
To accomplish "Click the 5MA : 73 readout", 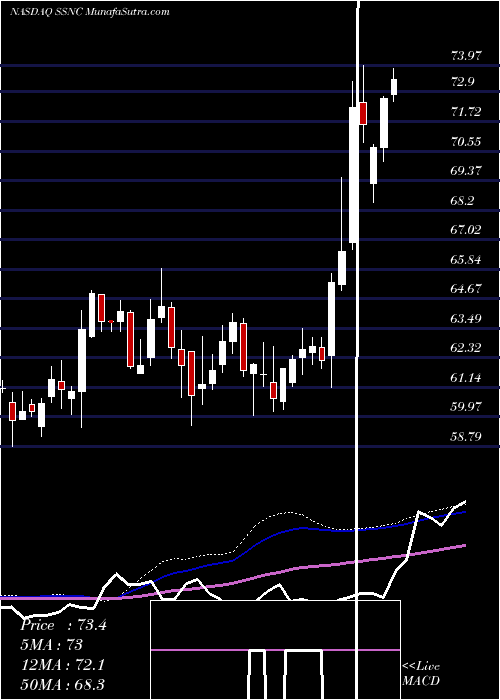I will click(x=51, y=645).
